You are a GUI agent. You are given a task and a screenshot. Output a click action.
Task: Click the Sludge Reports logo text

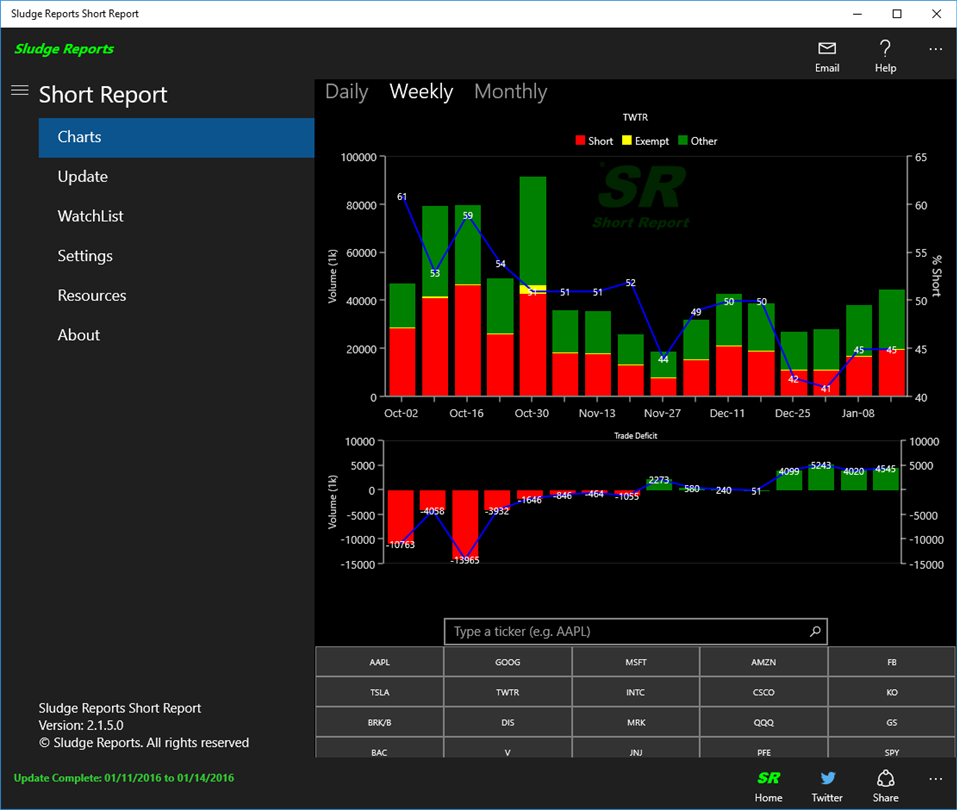pos(64,49)
